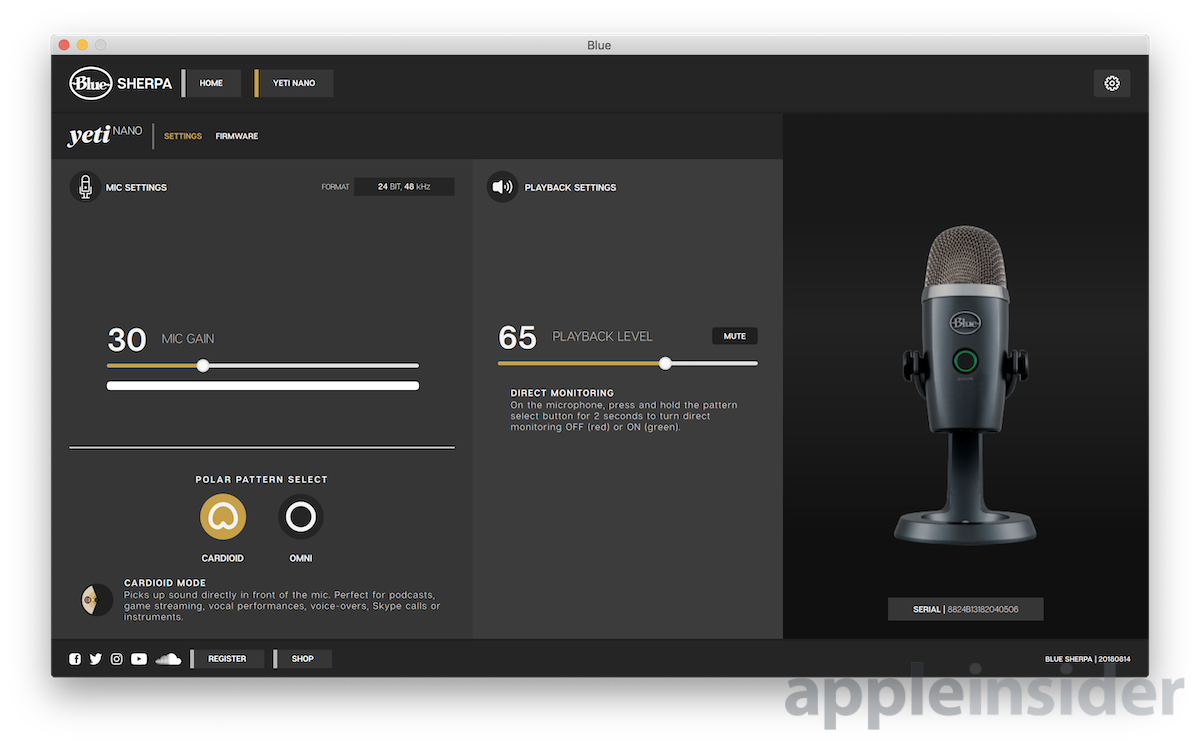This screenshot has width=1200, height=745.
Task: Click the Blue Sherpa version text
Action: coord(1088,659)
